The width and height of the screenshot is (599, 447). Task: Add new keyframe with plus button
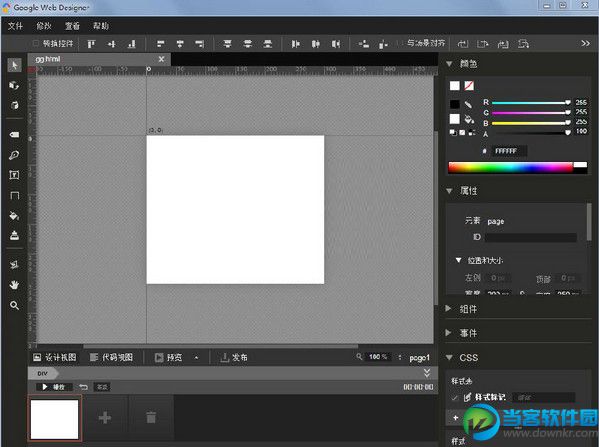tap(105, 418)
